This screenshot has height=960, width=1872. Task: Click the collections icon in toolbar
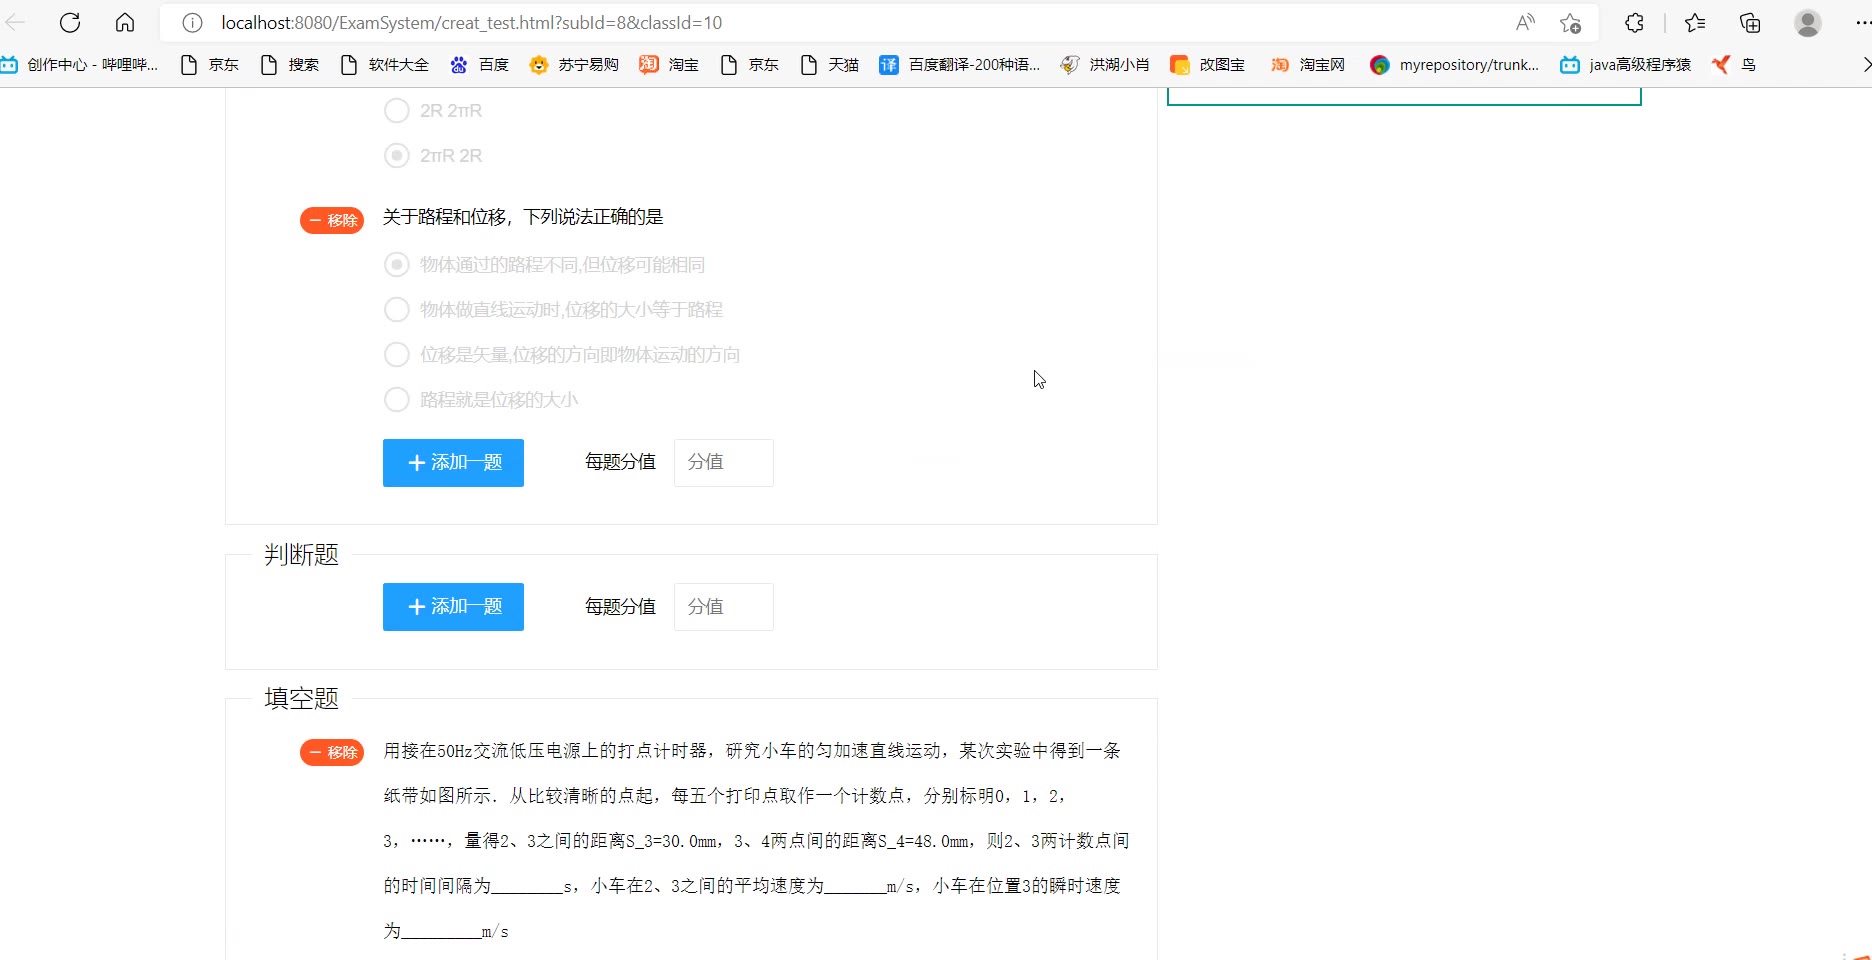[1750, 23]
